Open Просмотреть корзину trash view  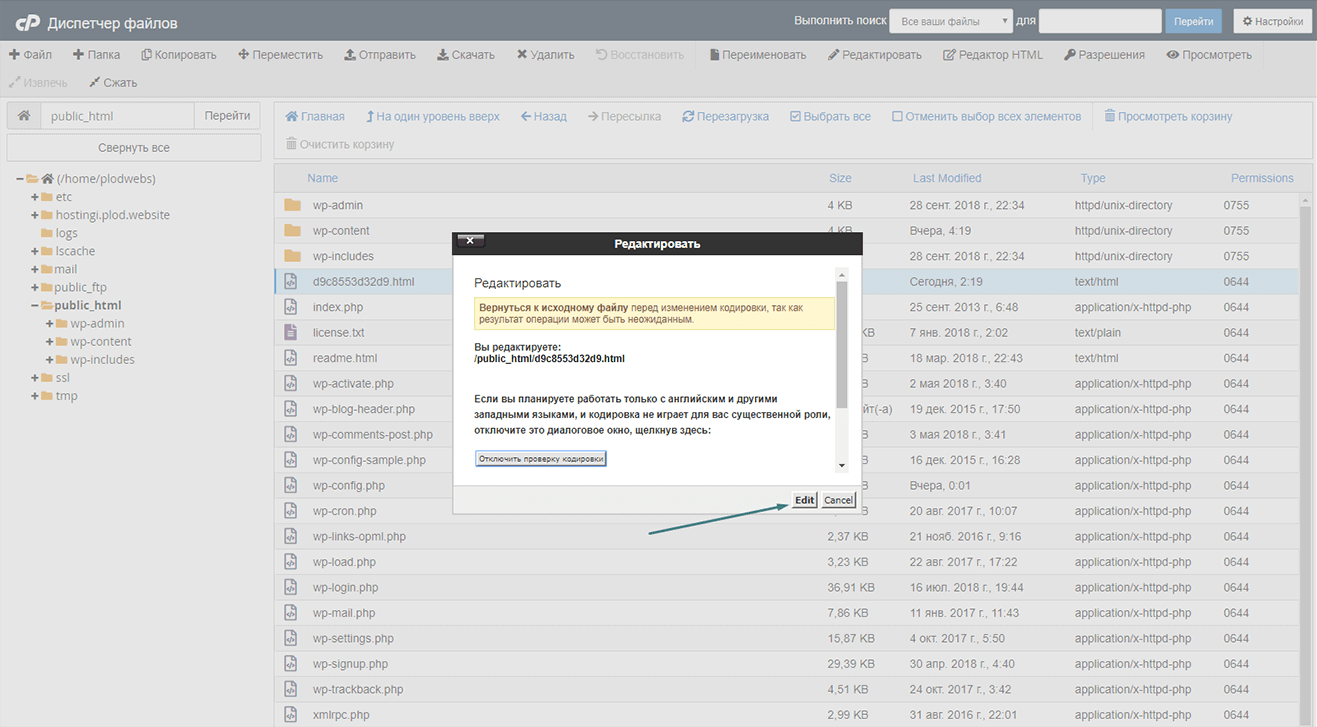(1168, 117)
